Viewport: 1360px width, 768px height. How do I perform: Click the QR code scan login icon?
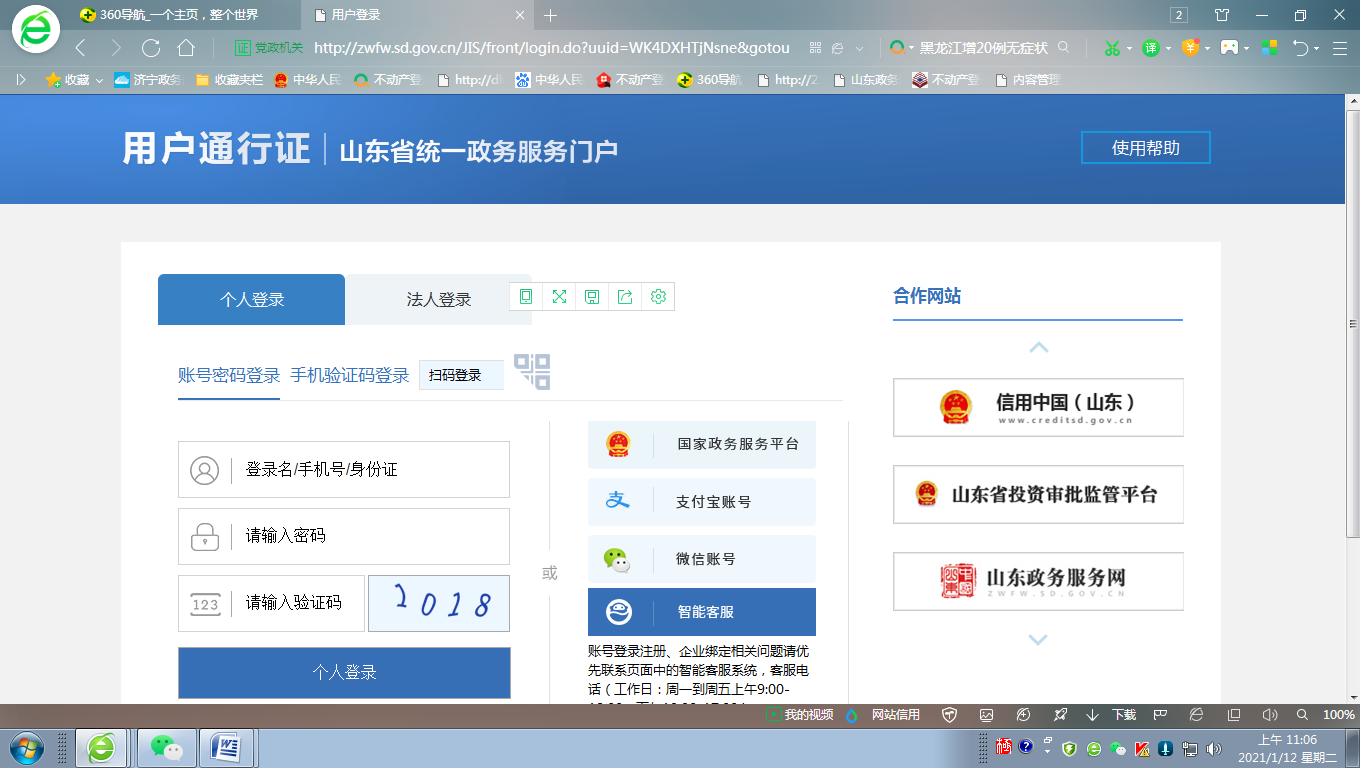pos(532,372)
